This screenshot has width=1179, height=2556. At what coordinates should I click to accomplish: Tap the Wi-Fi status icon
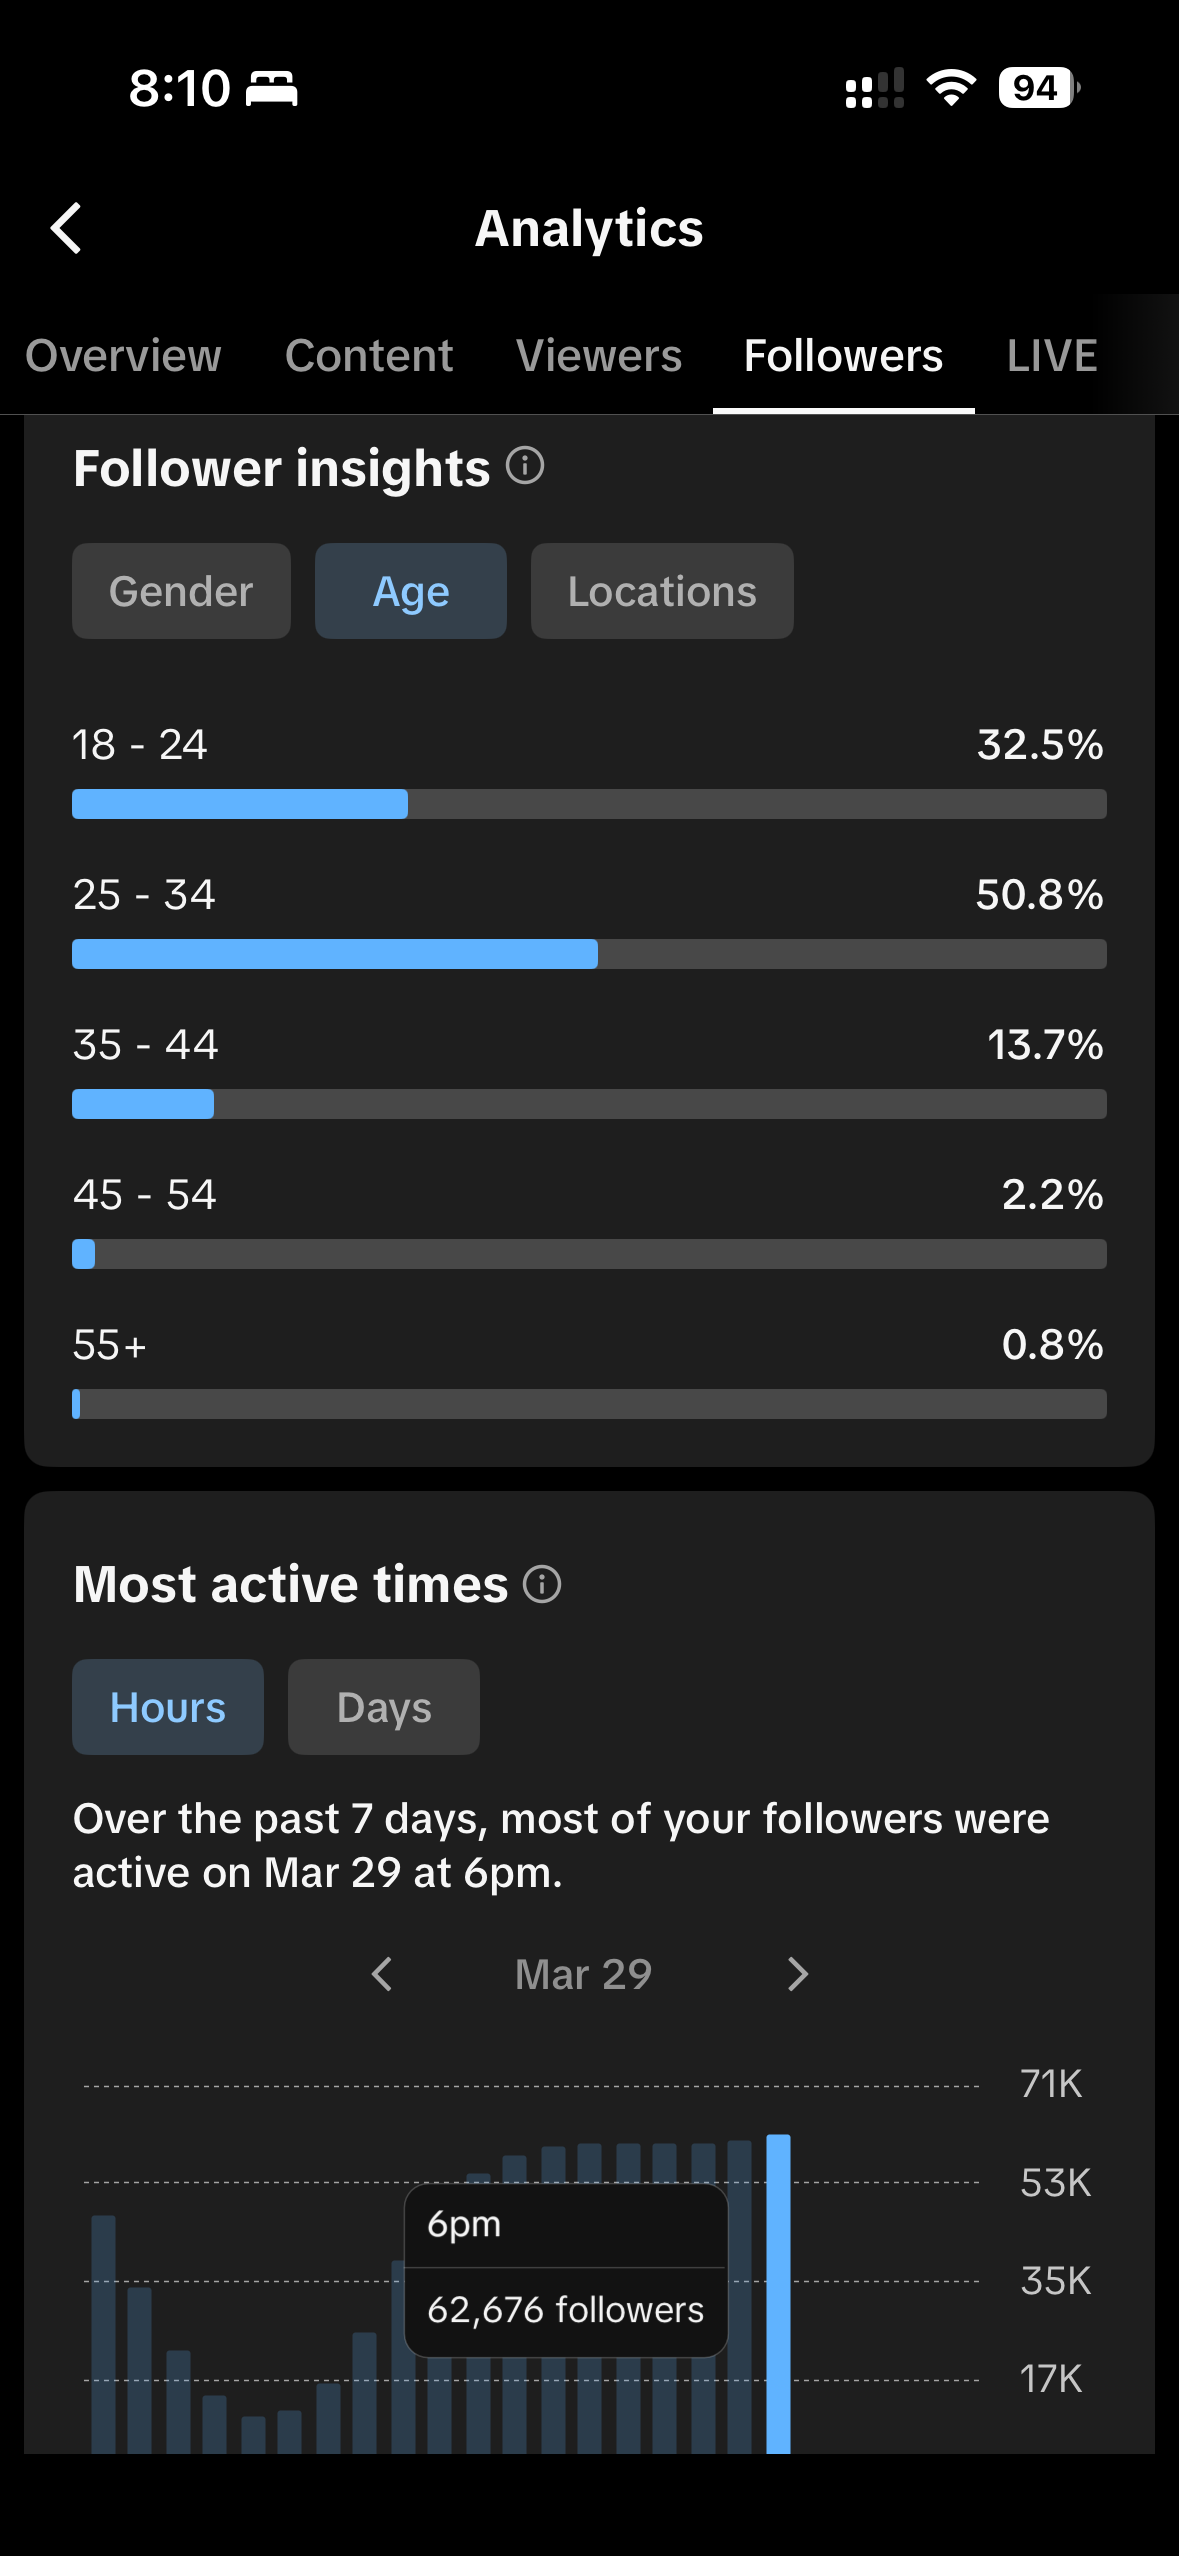coord(951,88)
